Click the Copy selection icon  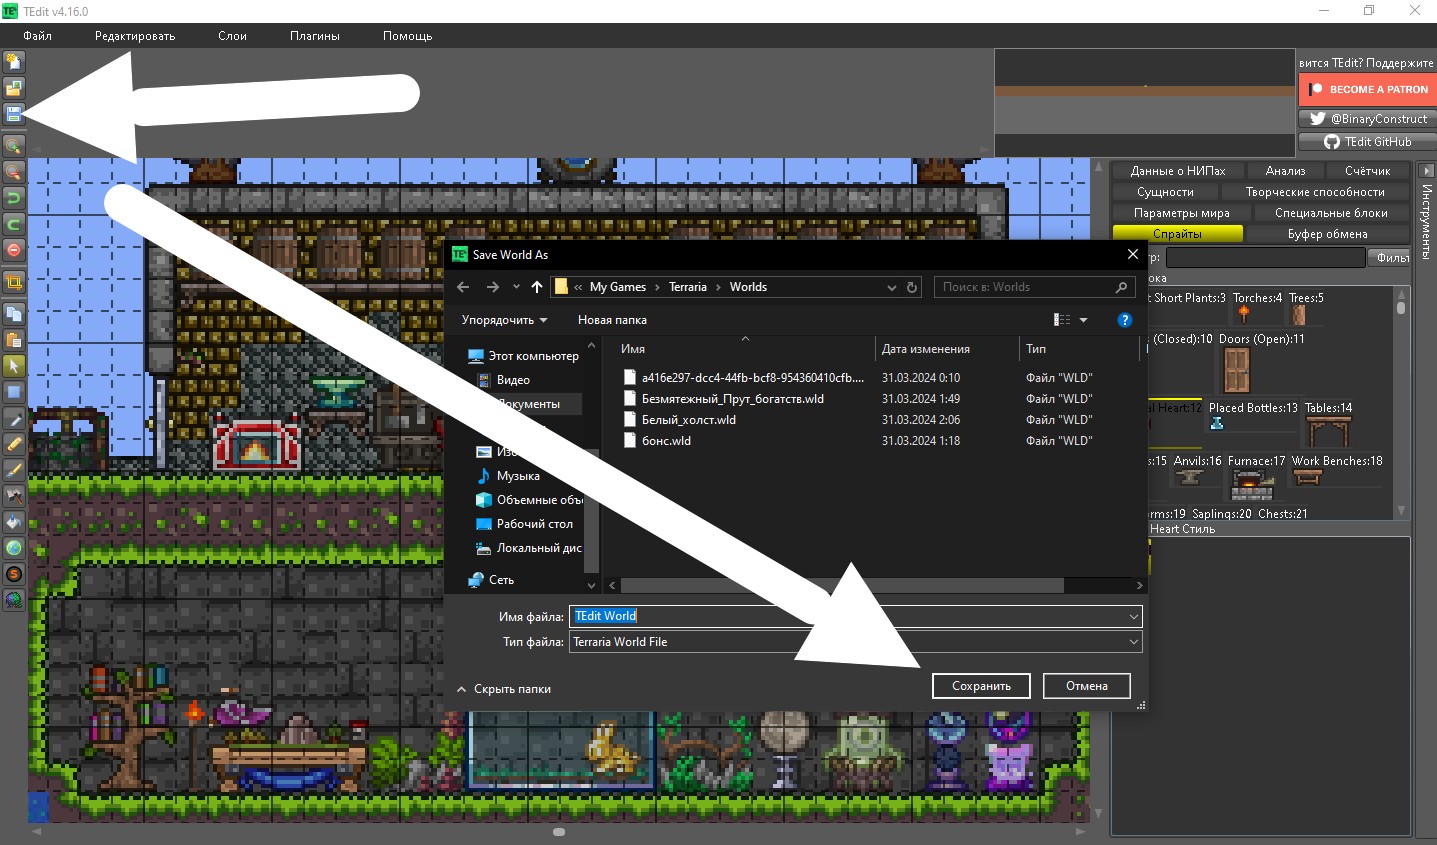pos(14,314)
